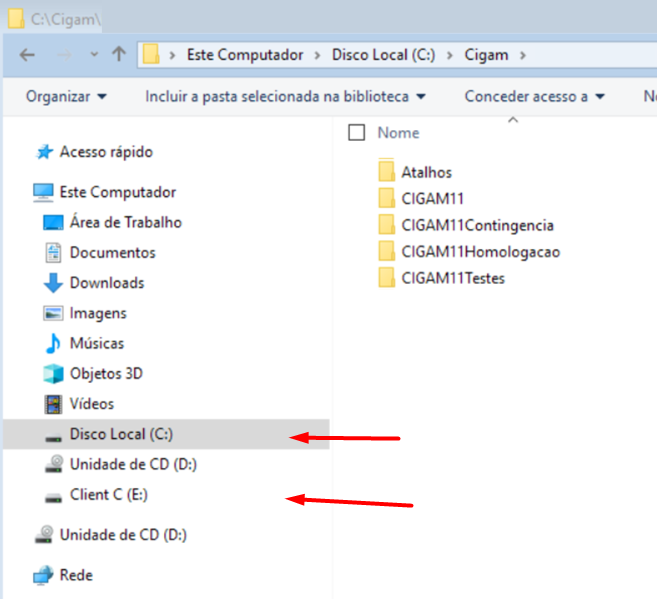Click the Acesso rápido star icon
657x599 pixels.
[x=44, y=152]
